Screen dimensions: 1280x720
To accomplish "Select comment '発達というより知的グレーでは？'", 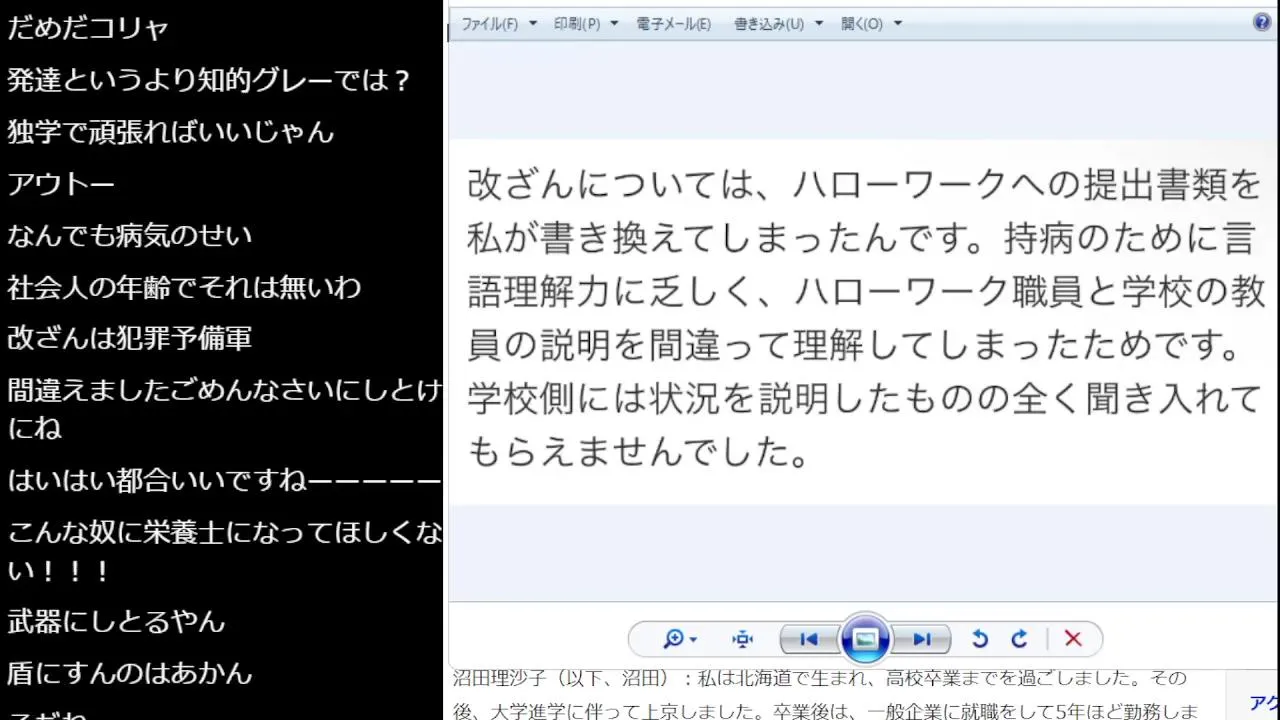I will [210, 80].
